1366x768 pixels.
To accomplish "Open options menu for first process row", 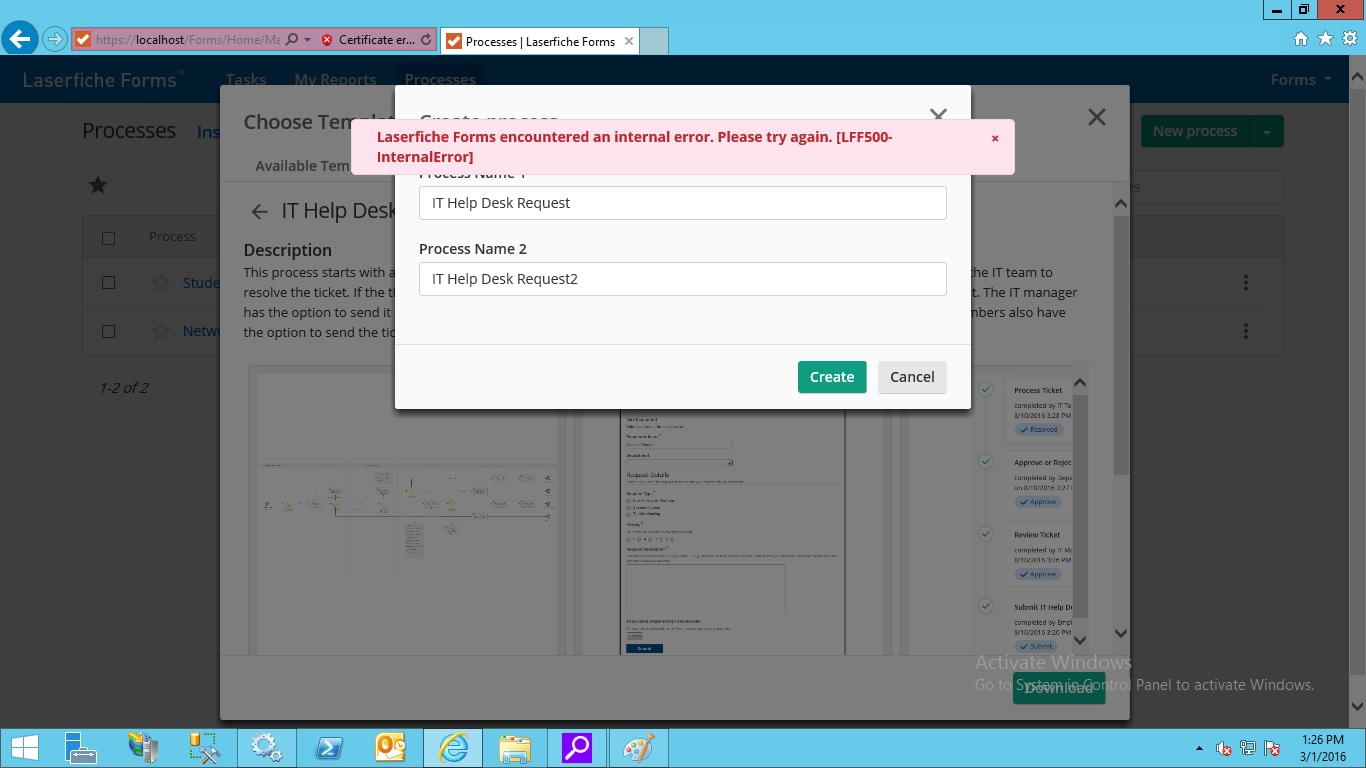I will pyautogui.click(x=1246, y=283).
